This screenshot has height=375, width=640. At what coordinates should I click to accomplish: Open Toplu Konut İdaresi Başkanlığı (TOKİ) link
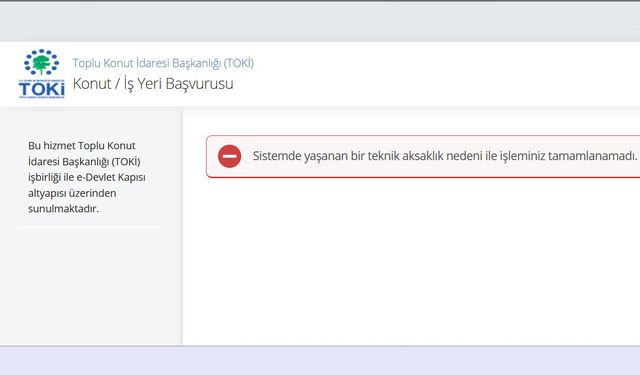163,63
